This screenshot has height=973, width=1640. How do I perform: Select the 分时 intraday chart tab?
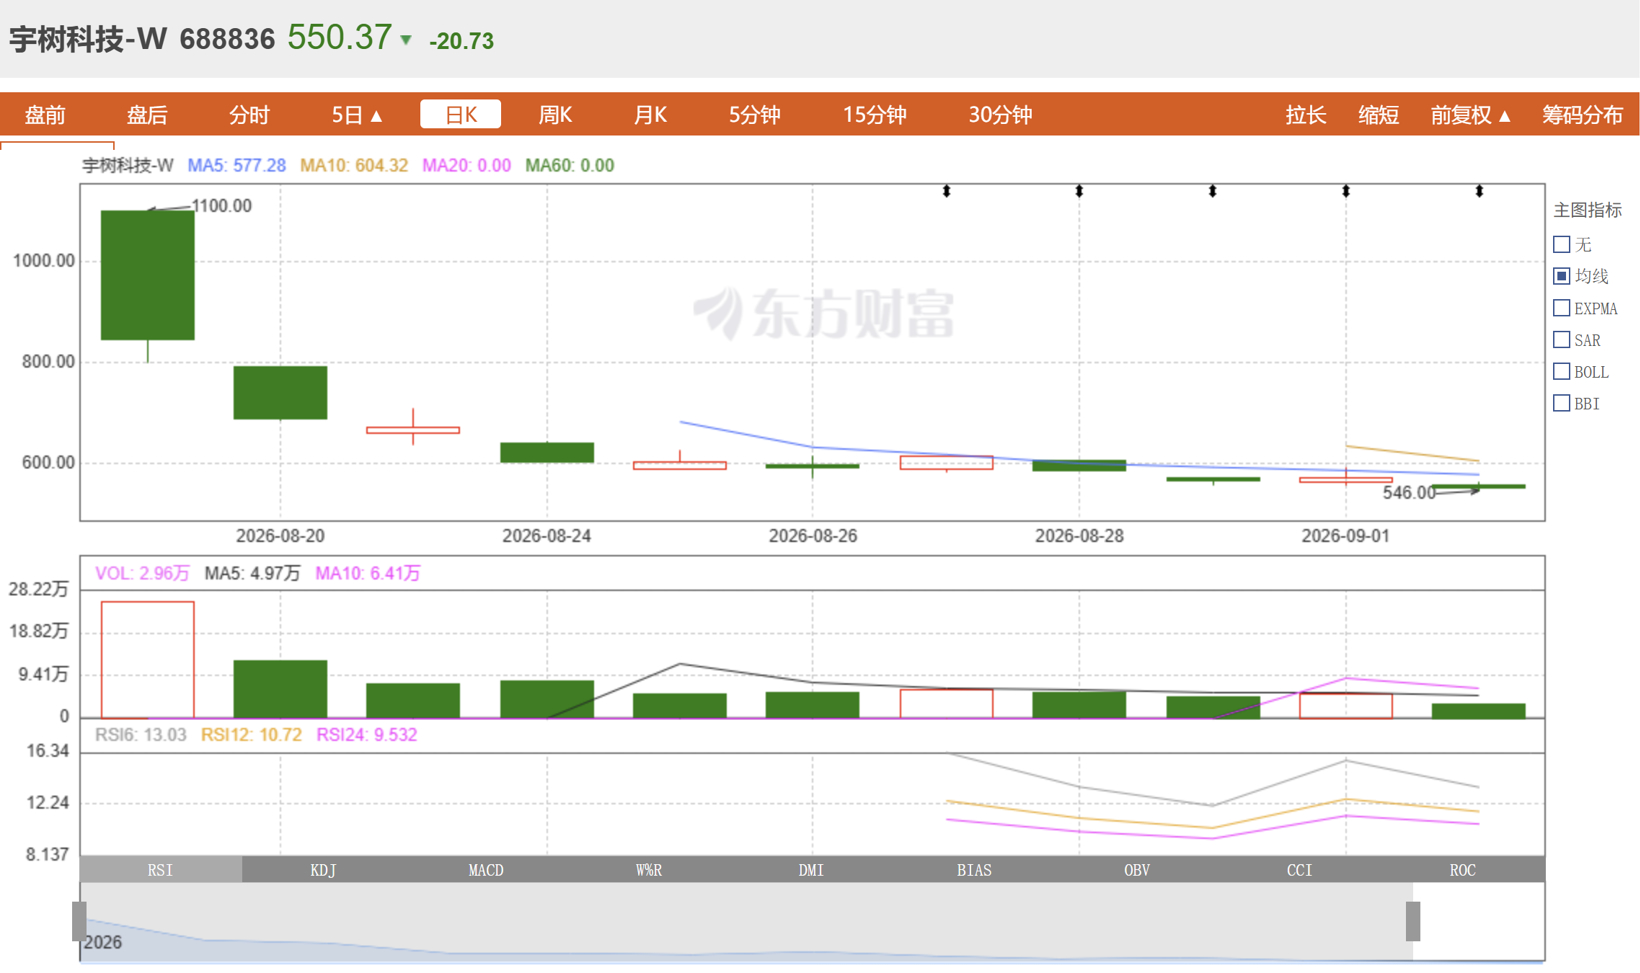coord(249,115)
